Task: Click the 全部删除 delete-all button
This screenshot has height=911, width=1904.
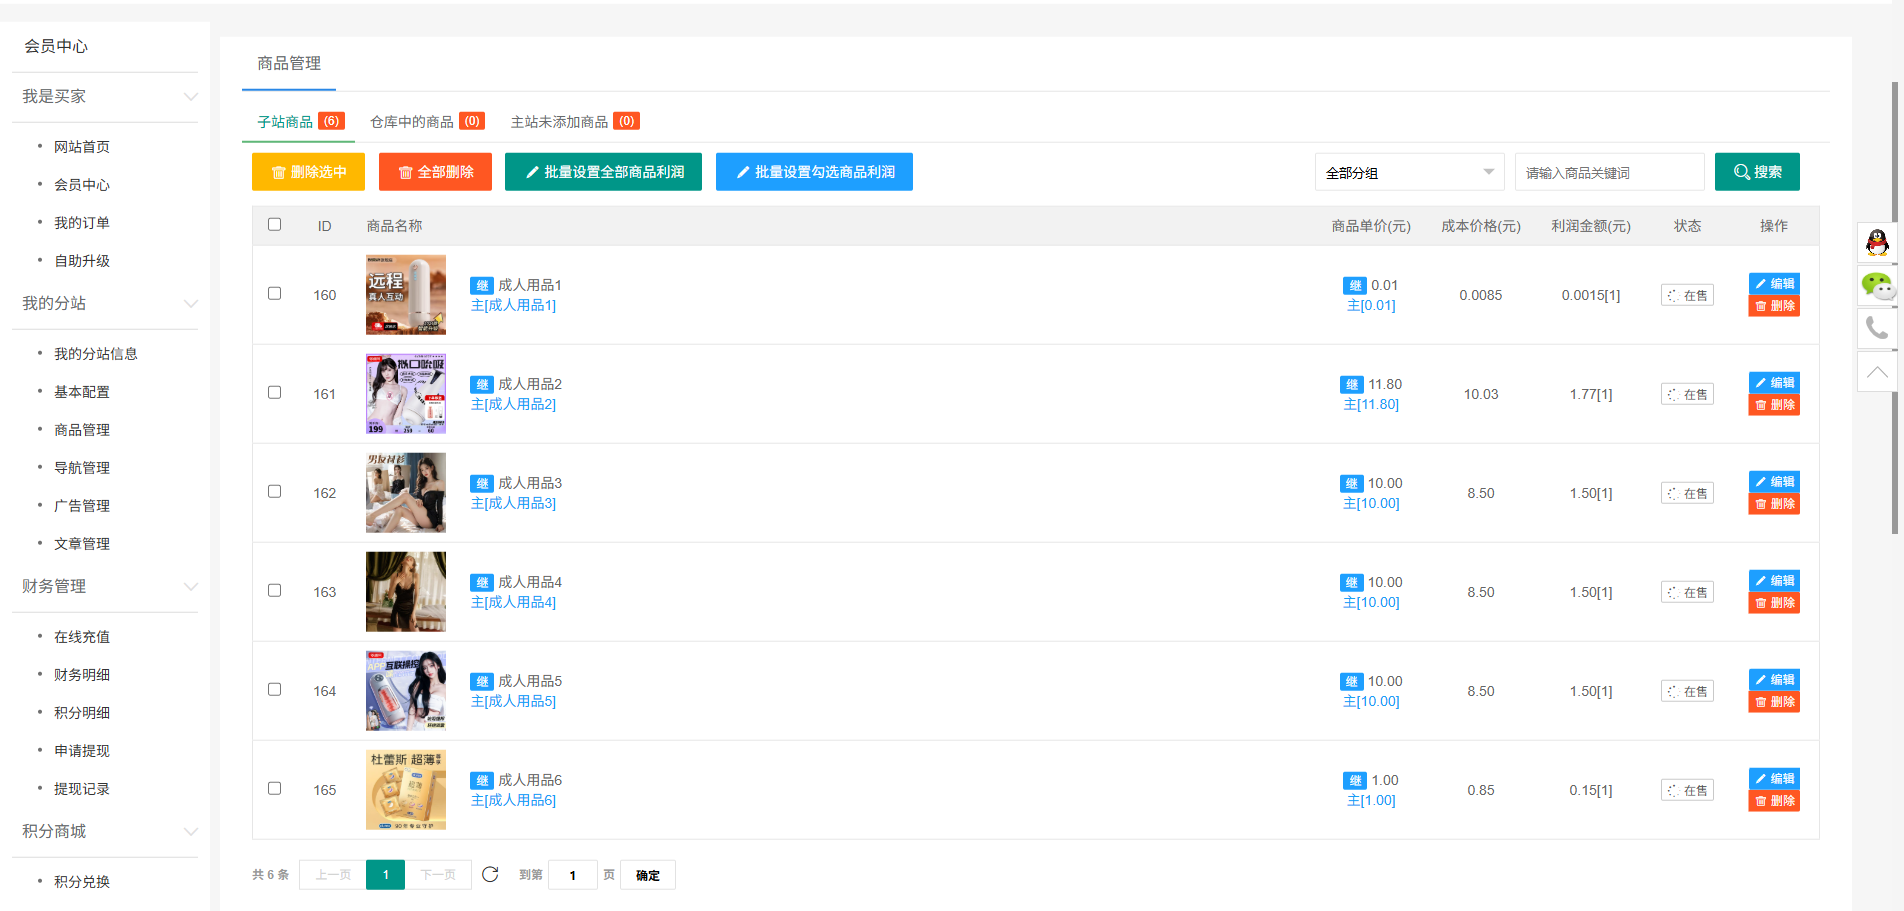Action: tap(435, 172)
